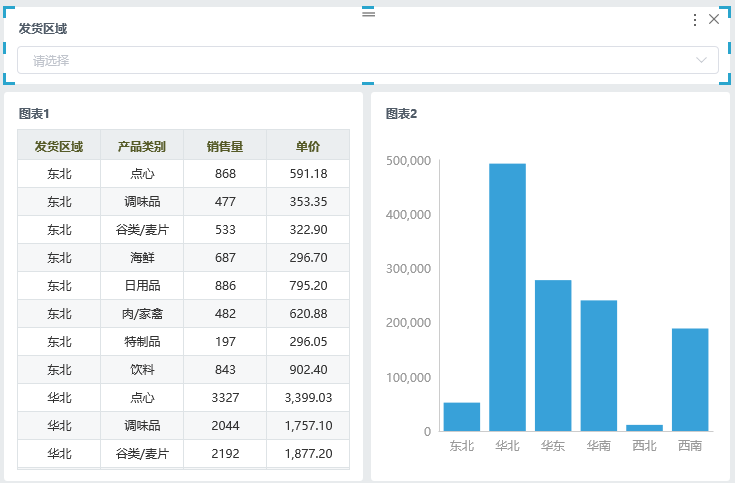Image resolution: width=735 pixels, height=483 pixels.
Task: Click the cell with value 868
Action: [x=225, y=174]
